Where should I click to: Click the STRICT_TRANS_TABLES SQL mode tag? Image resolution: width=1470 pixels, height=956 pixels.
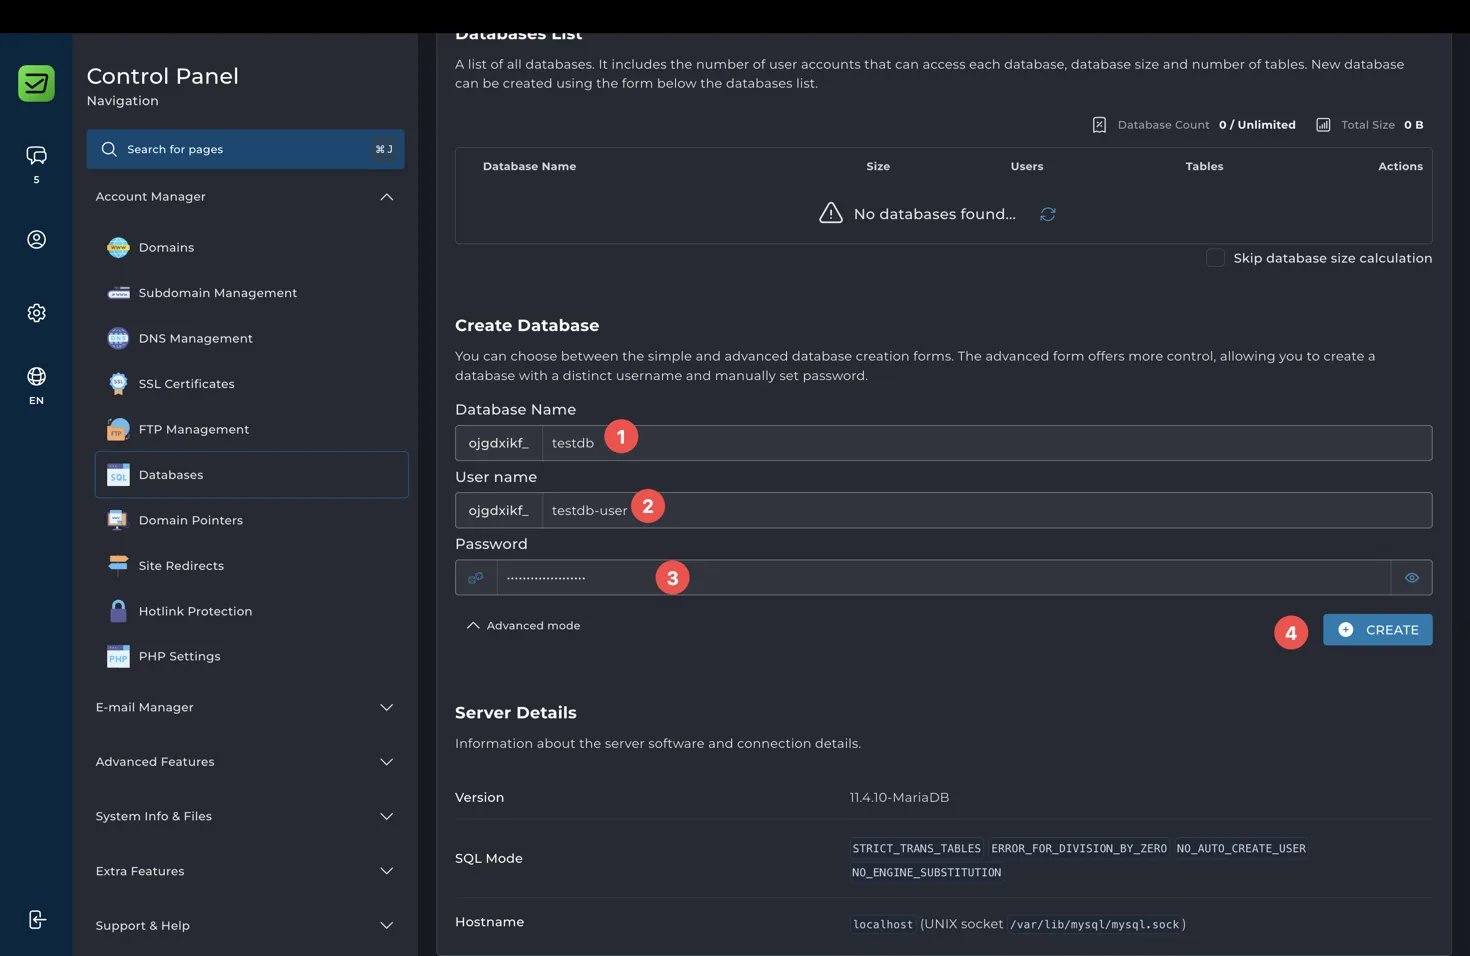[x=916, y=849]
